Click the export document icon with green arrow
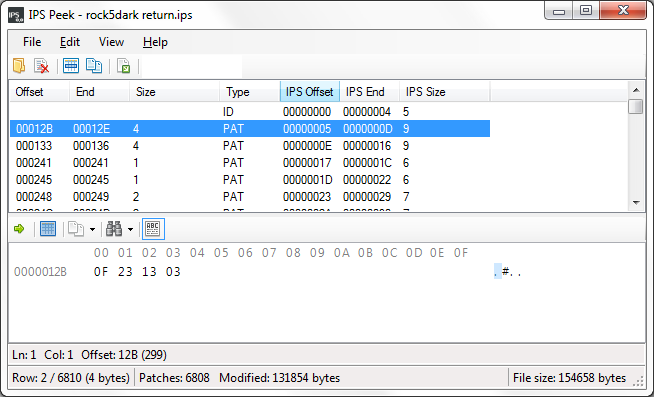Viewport: 654px width, 397px height. tap(124, 66)
